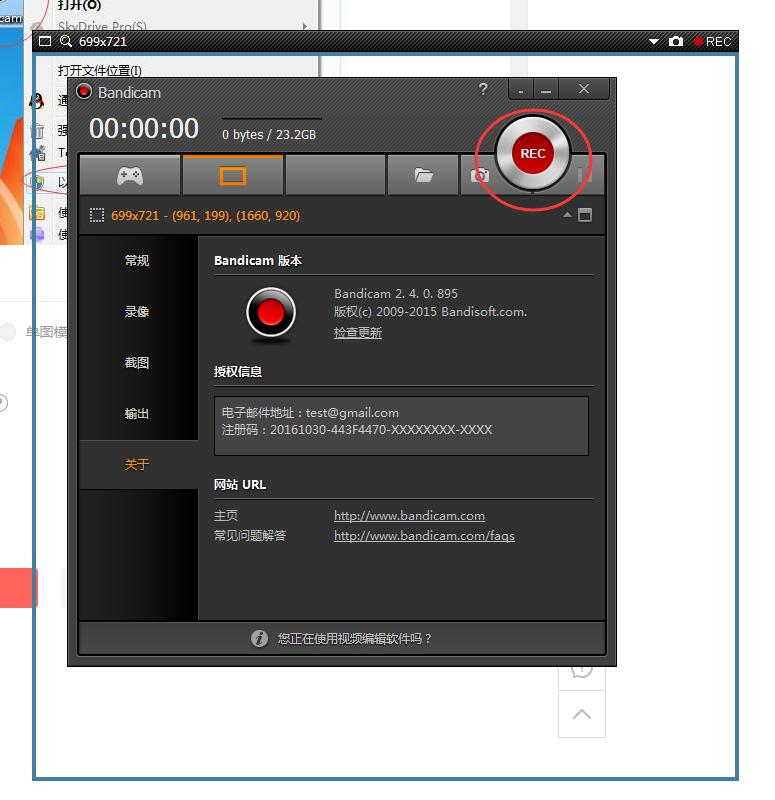
Task: Click the magnifier icon on capture frame bar
Action: (66, 41)
